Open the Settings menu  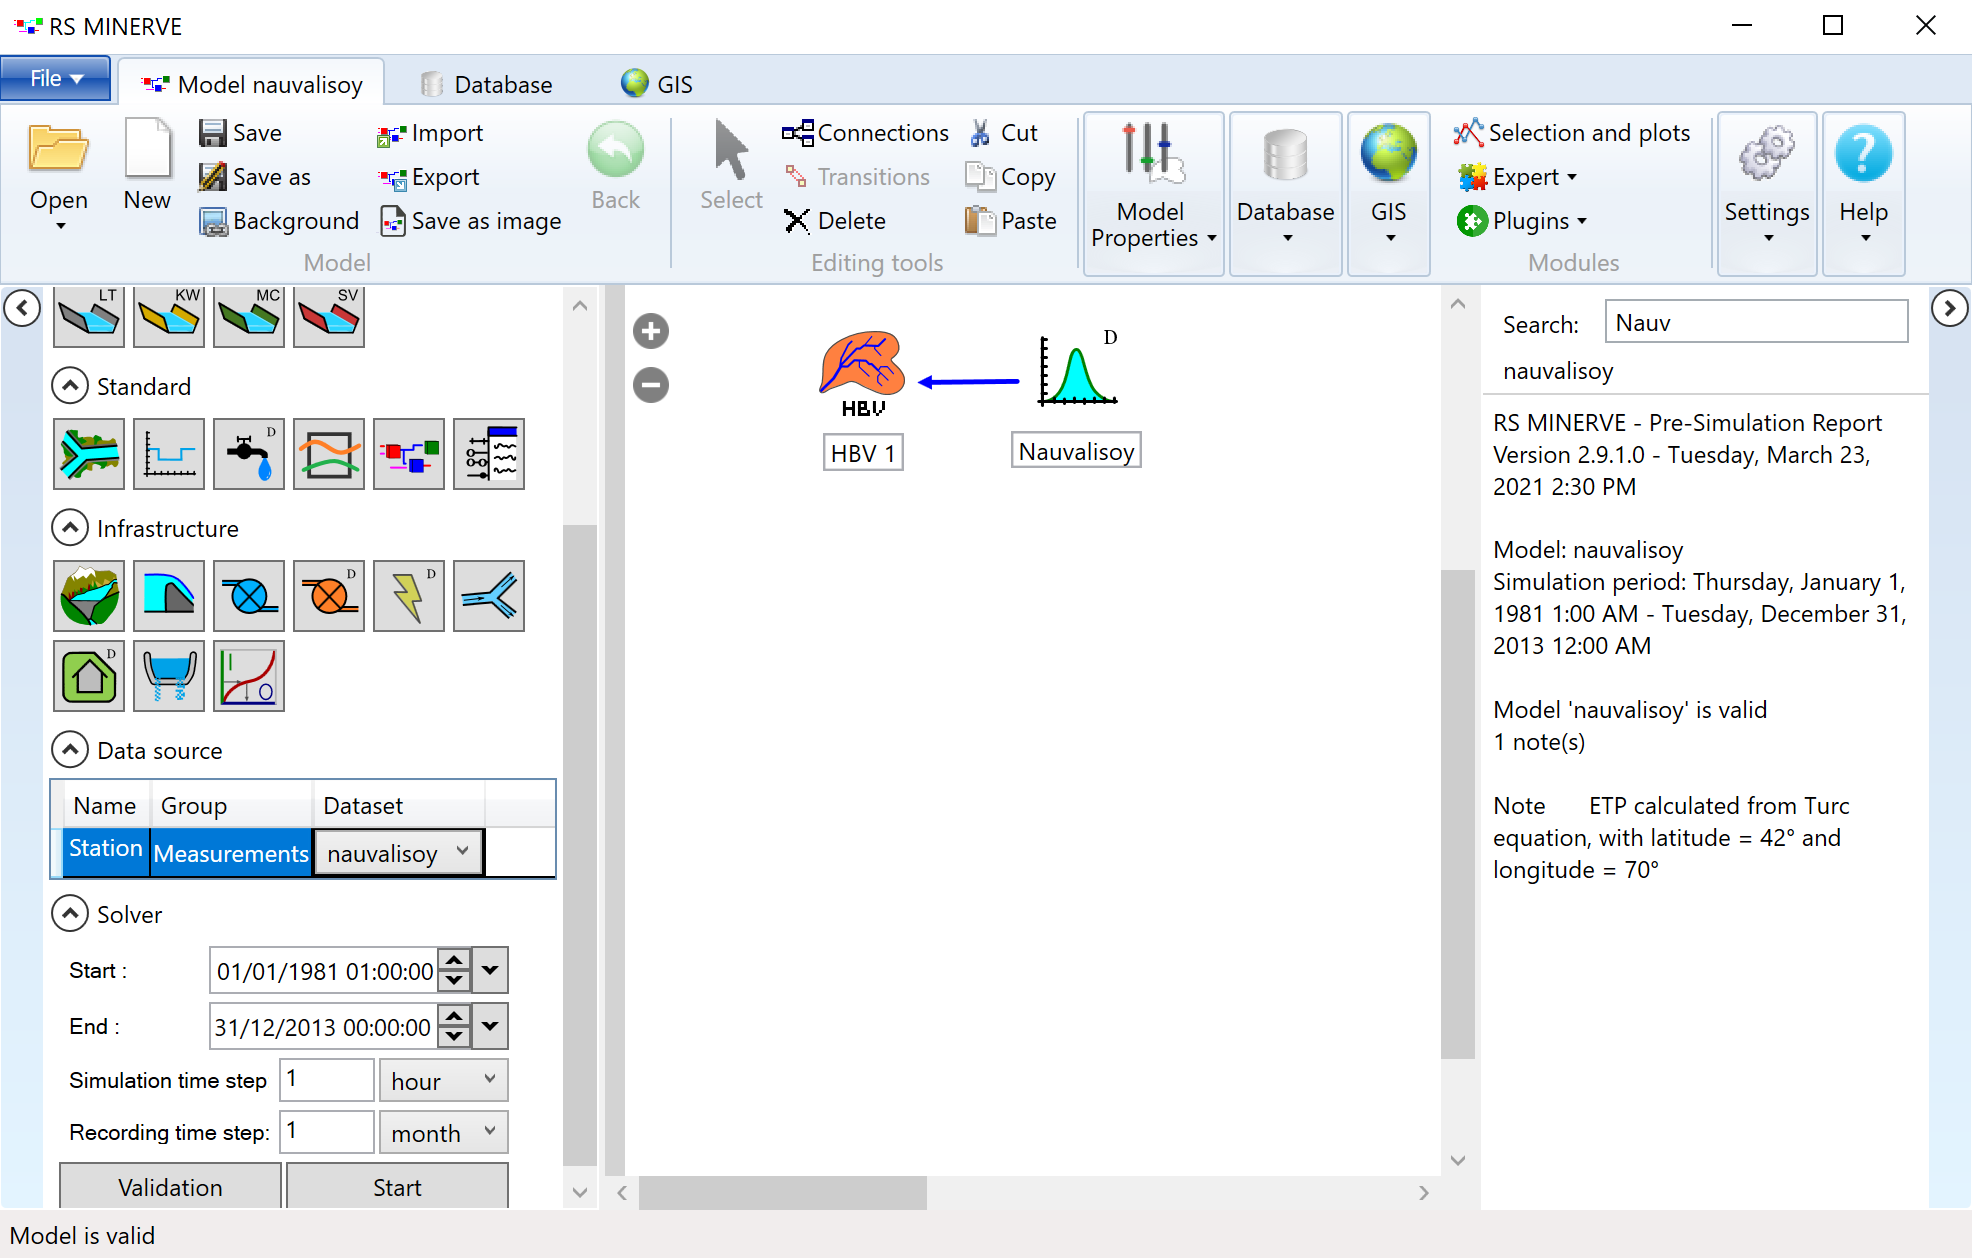tap(1767, 193)
